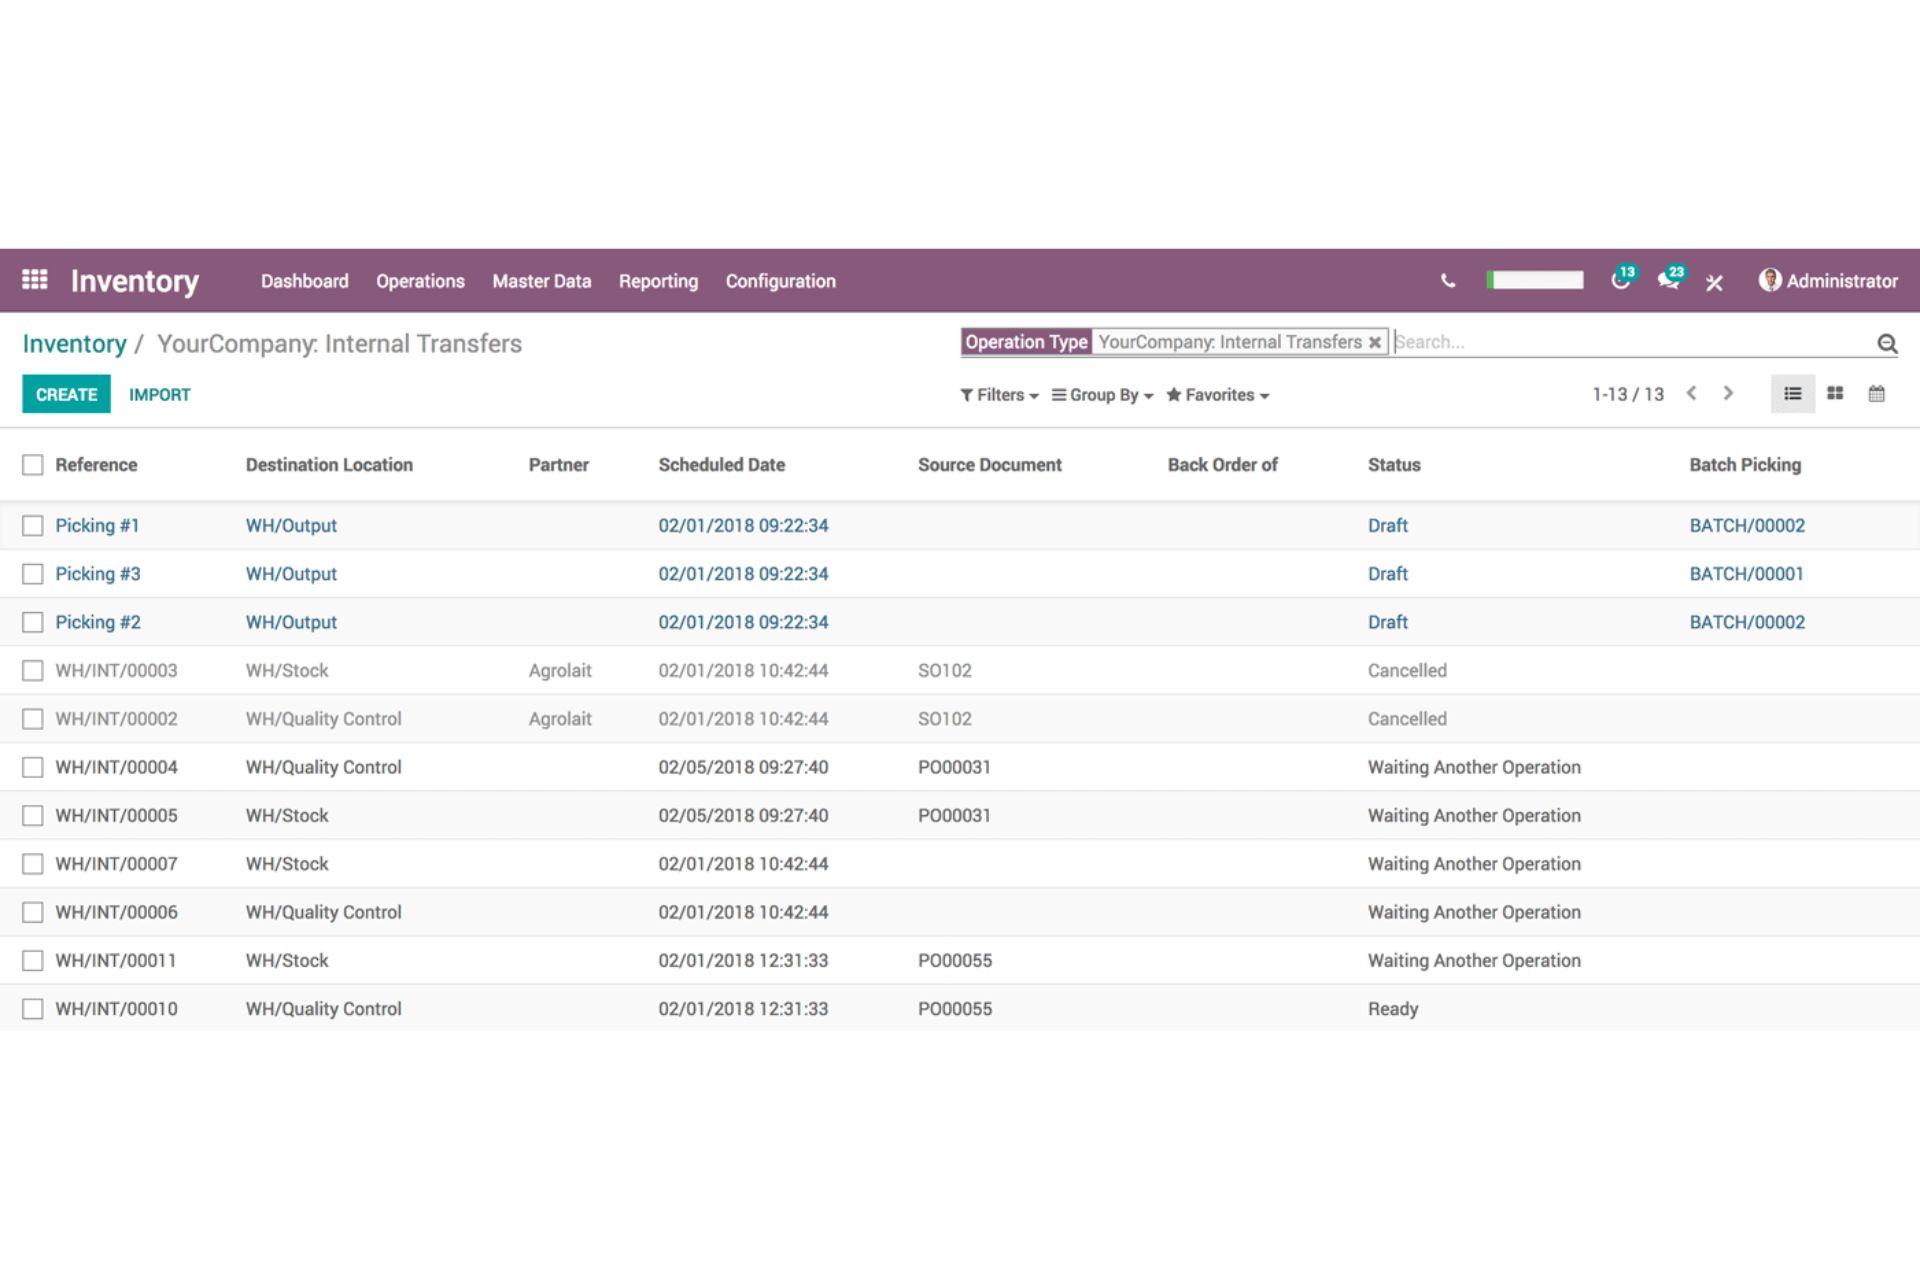Click PO00031 in WH/INT/00004 row

pos(954,767)
